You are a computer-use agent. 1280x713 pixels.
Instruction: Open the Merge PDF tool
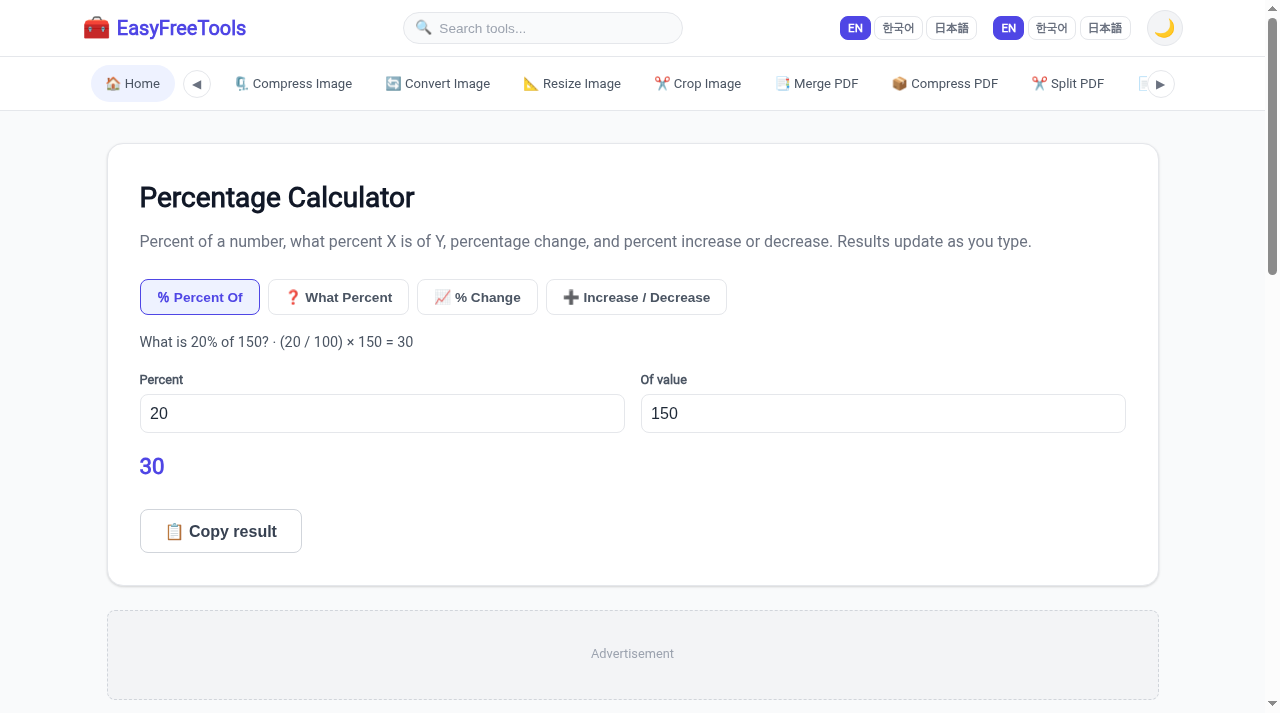pyautogui.click(x=817, y=84)
